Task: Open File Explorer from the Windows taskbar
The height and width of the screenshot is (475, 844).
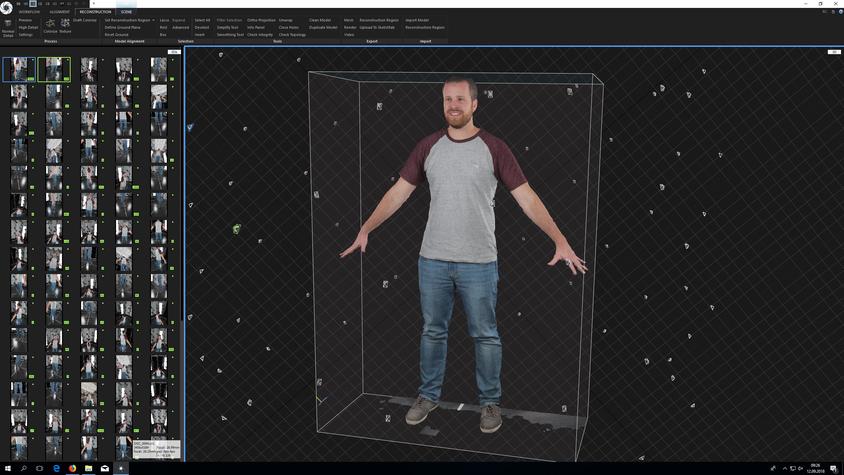Action: [x=88, y=468]
